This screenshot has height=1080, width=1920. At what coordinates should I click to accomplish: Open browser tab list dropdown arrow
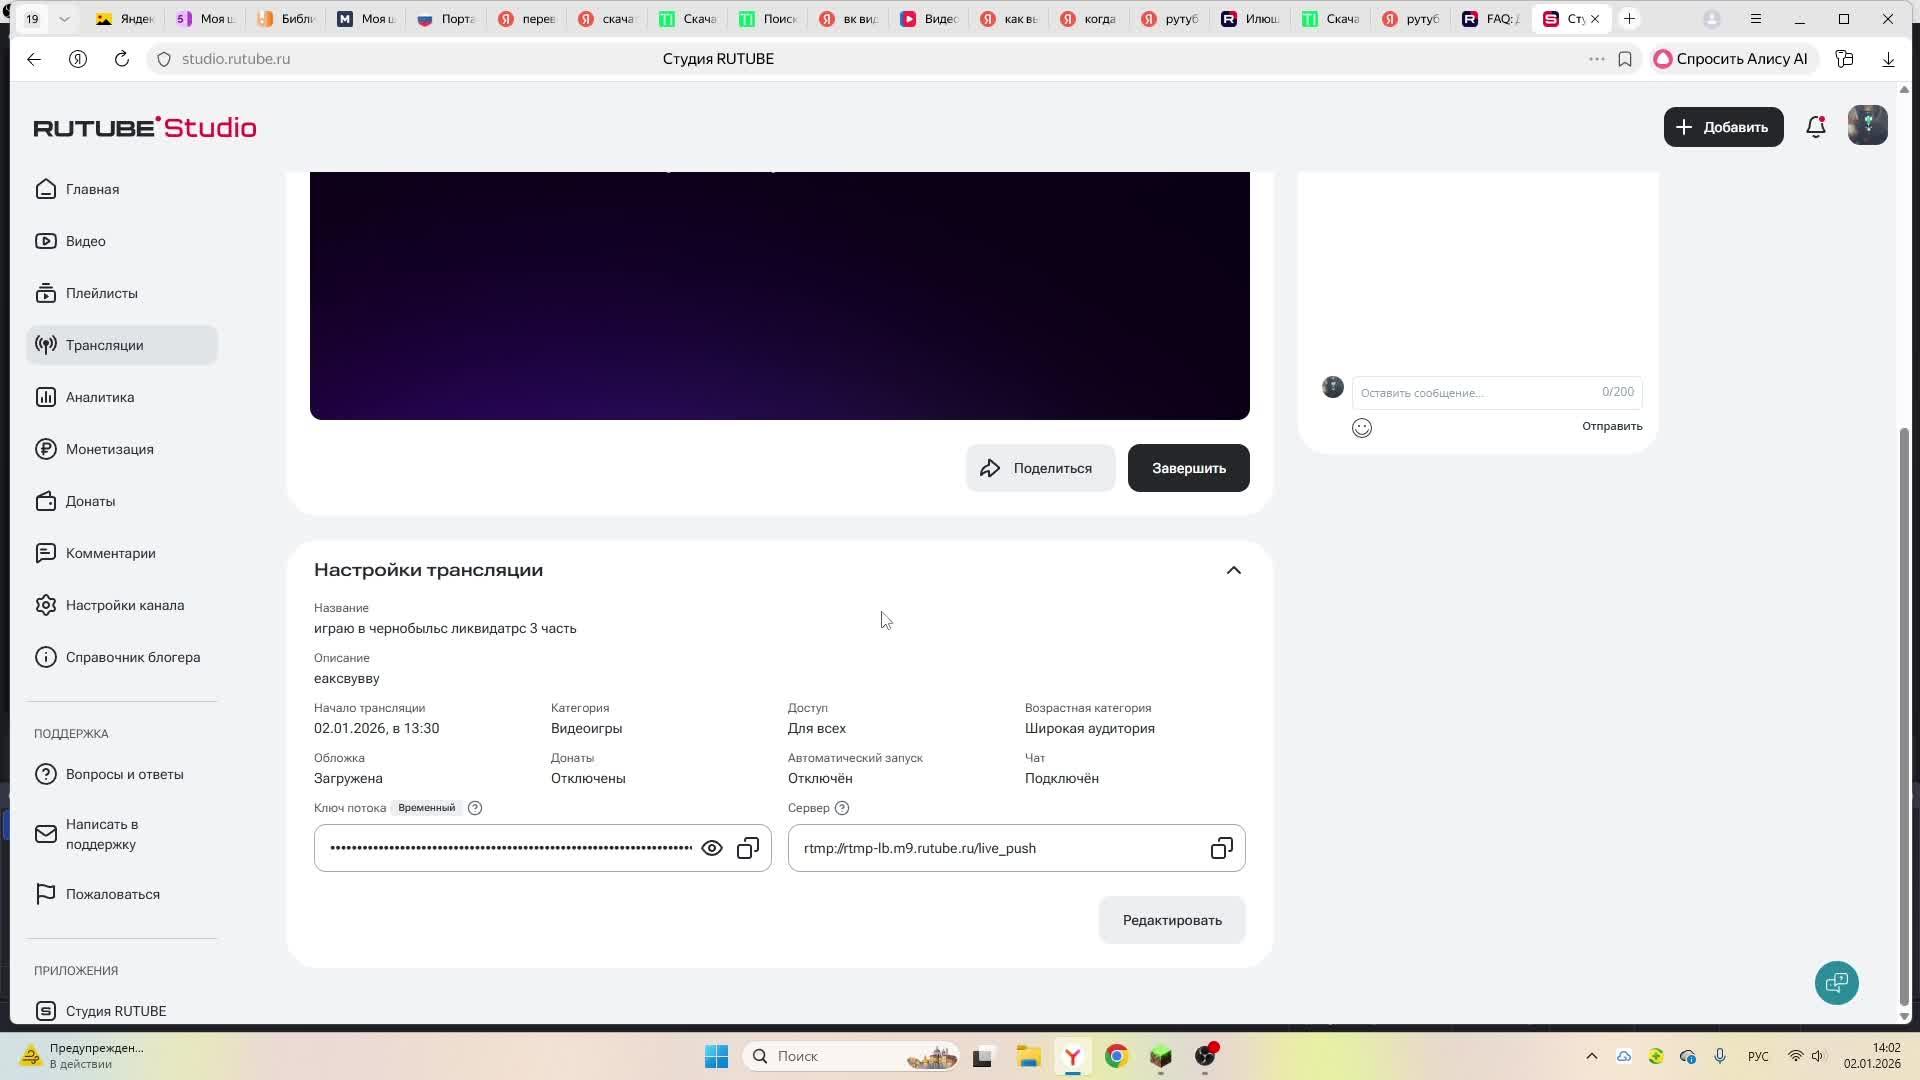click(65, 19)
